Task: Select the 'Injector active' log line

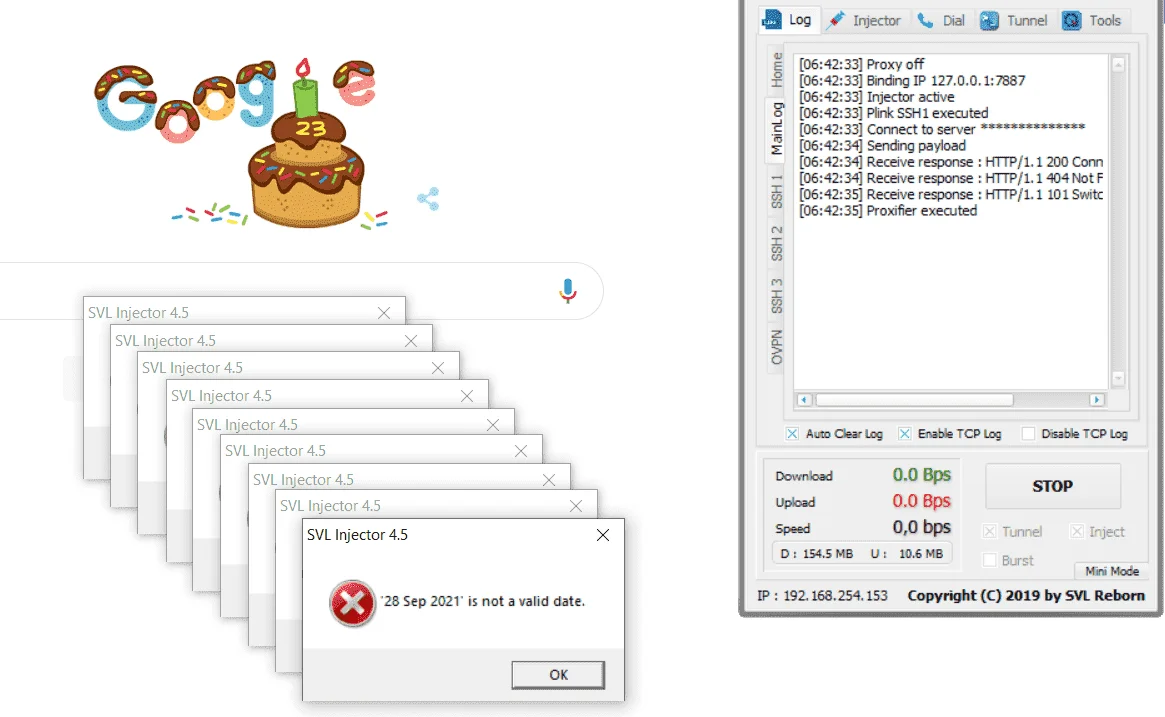Action: tap(877, 97)
